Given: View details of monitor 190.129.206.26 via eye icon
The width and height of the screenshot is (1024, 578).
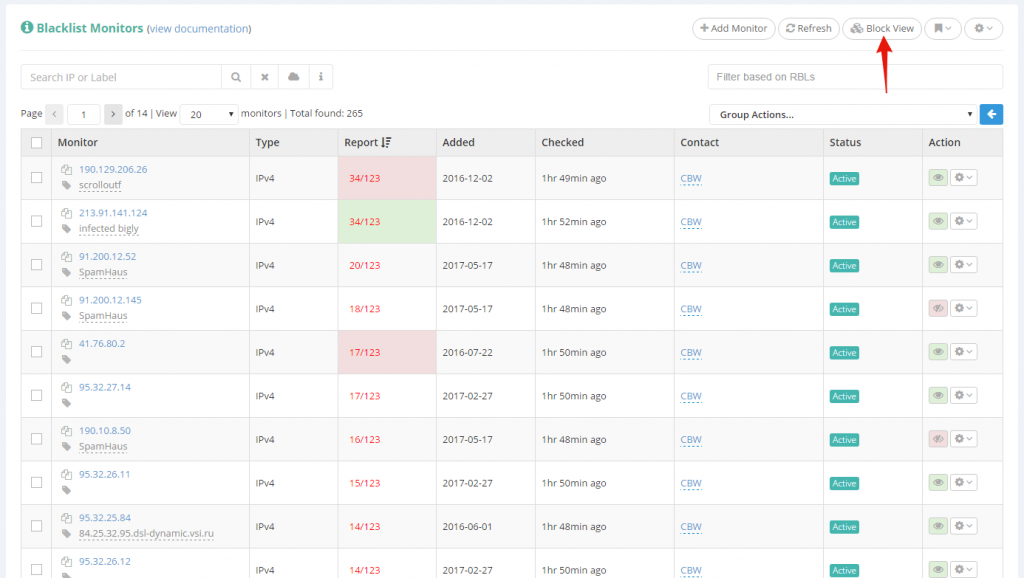Looking at the screenshot, I should point(937,177).
